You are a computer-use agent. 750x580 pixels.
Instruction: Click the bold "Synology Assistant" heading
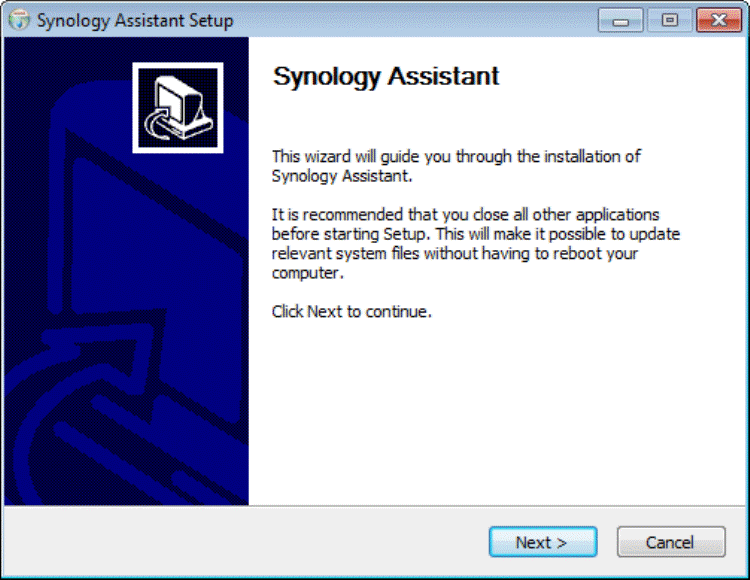tap(386, 77)
